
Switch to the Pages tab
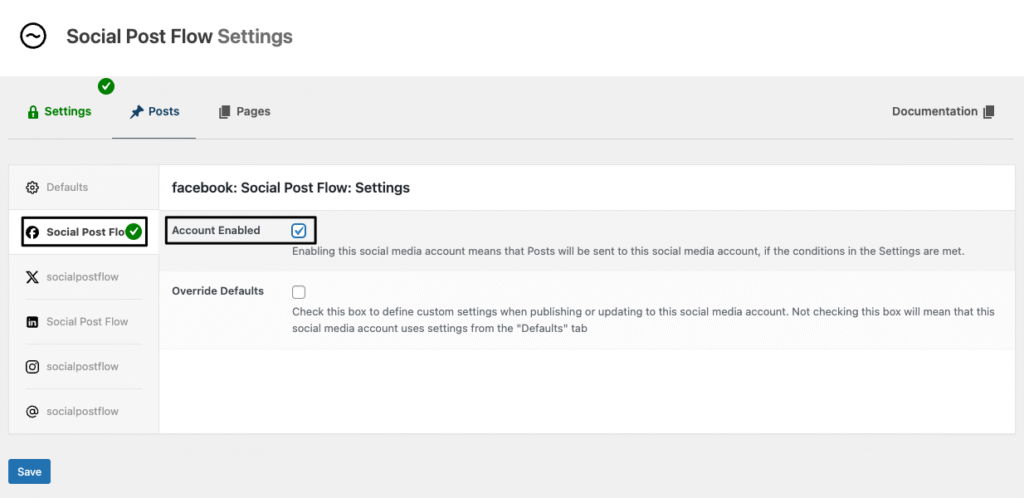(x=244, y=112)
